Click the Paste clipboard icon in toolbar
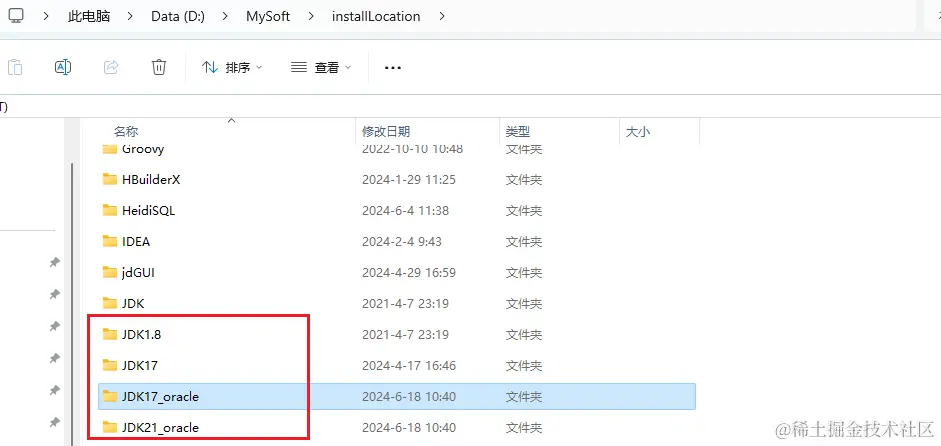Image resolution: width=941 pixels, height=446 pixels. click(x=15, y=67)
